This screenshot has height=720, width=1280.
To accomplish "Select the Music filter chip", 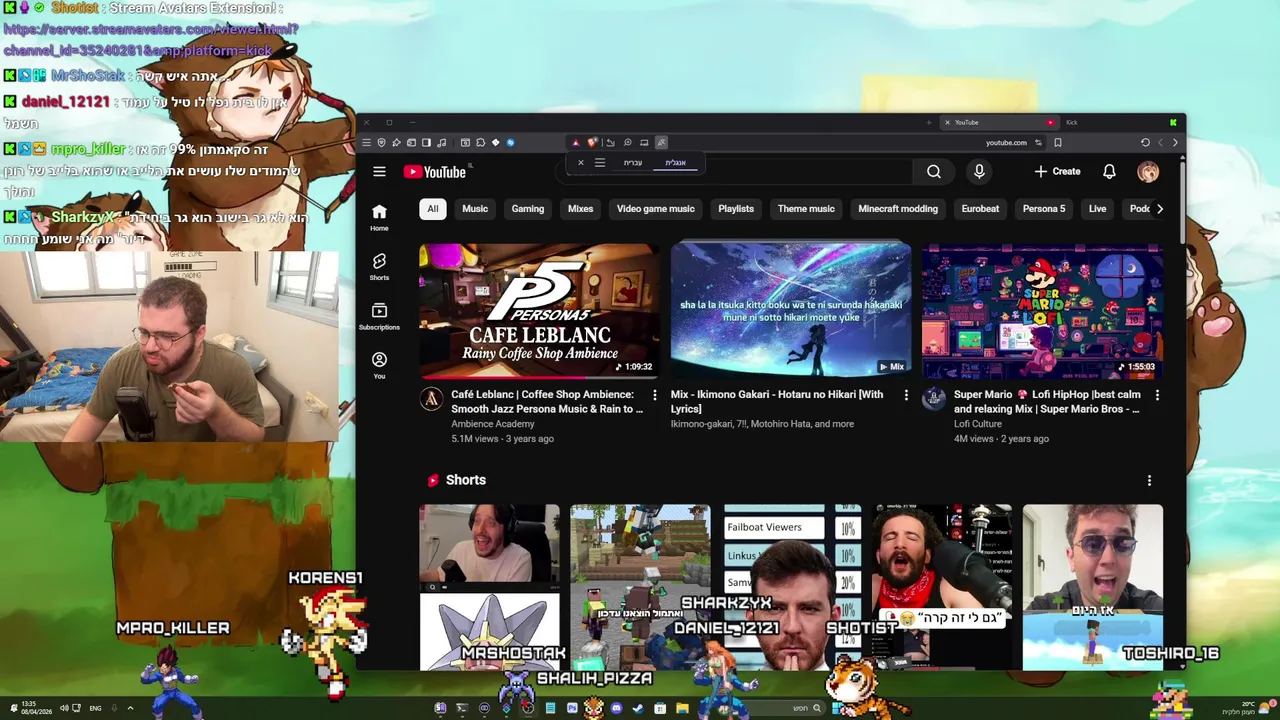I will 475,209.
